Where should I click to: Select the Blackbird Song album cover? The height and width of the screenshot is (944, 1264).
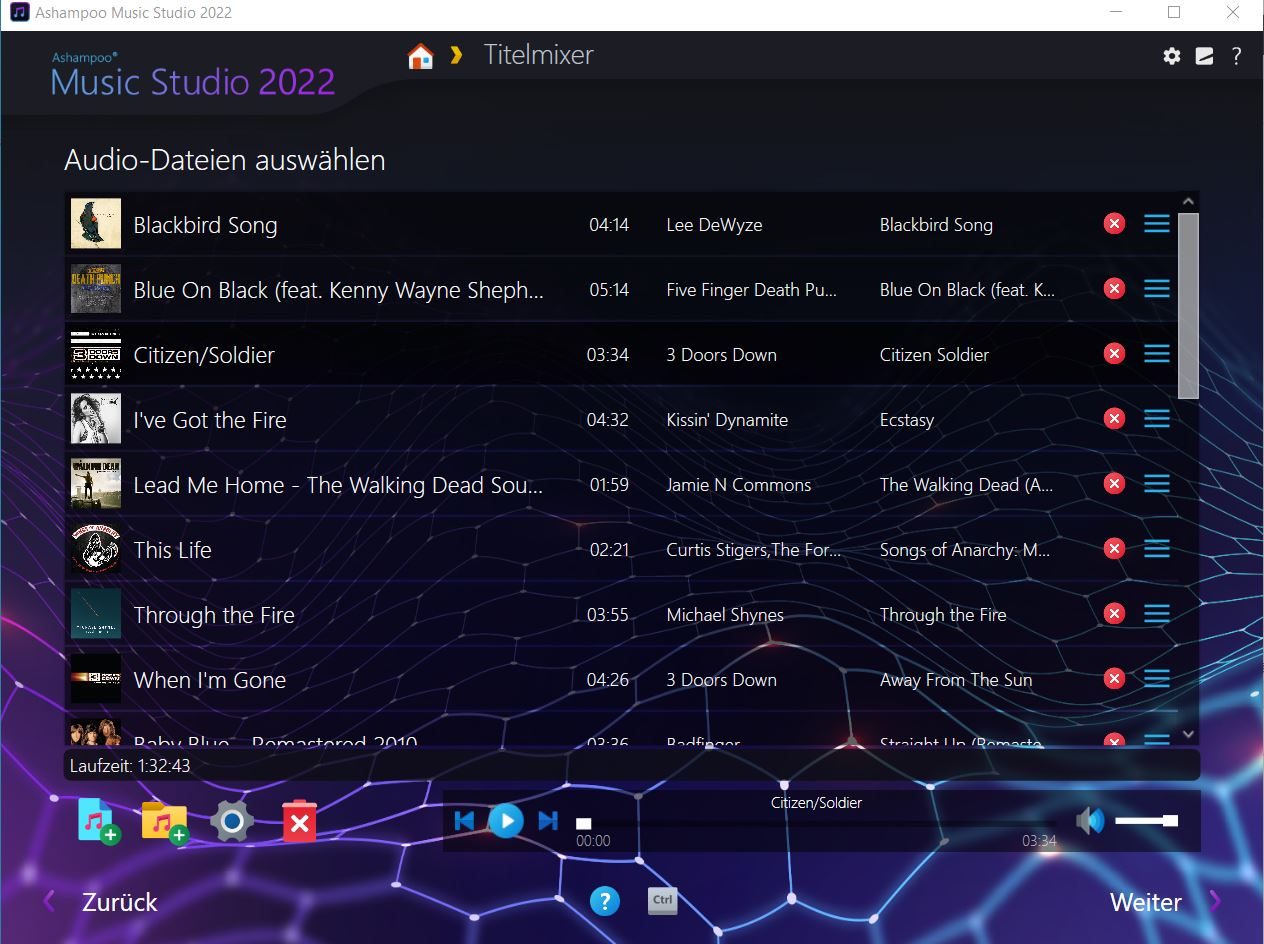point(96,223)
